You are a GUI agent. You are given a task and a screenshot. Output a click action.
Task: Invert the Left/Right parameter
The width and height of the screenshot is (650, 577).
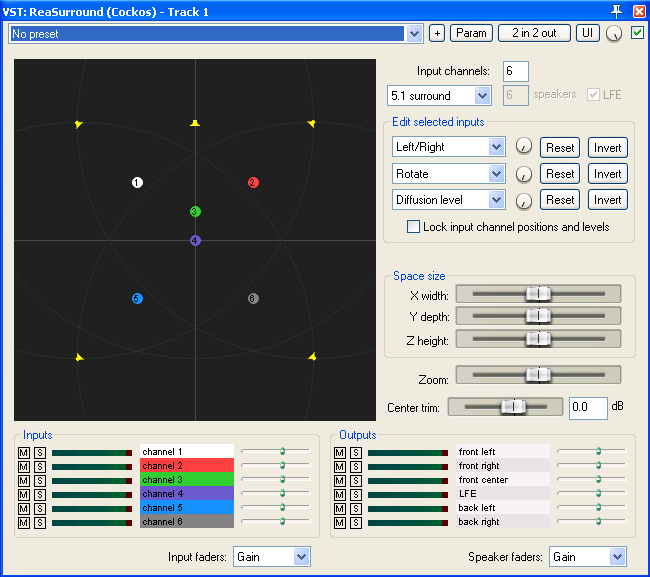608,148
